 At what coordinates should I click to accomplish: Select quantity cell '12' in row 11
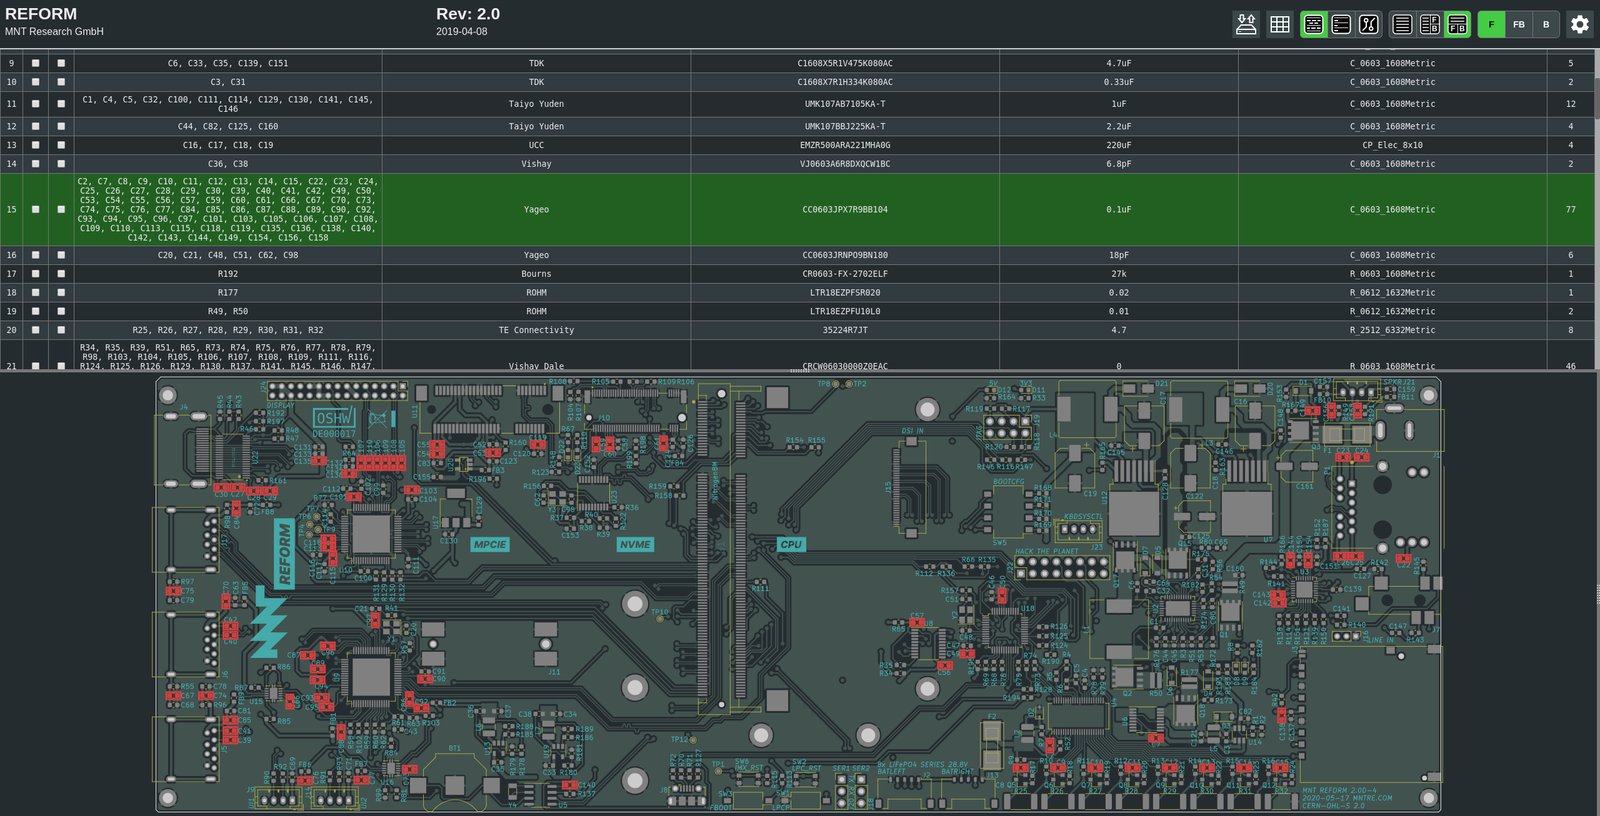coord(1570,104)
